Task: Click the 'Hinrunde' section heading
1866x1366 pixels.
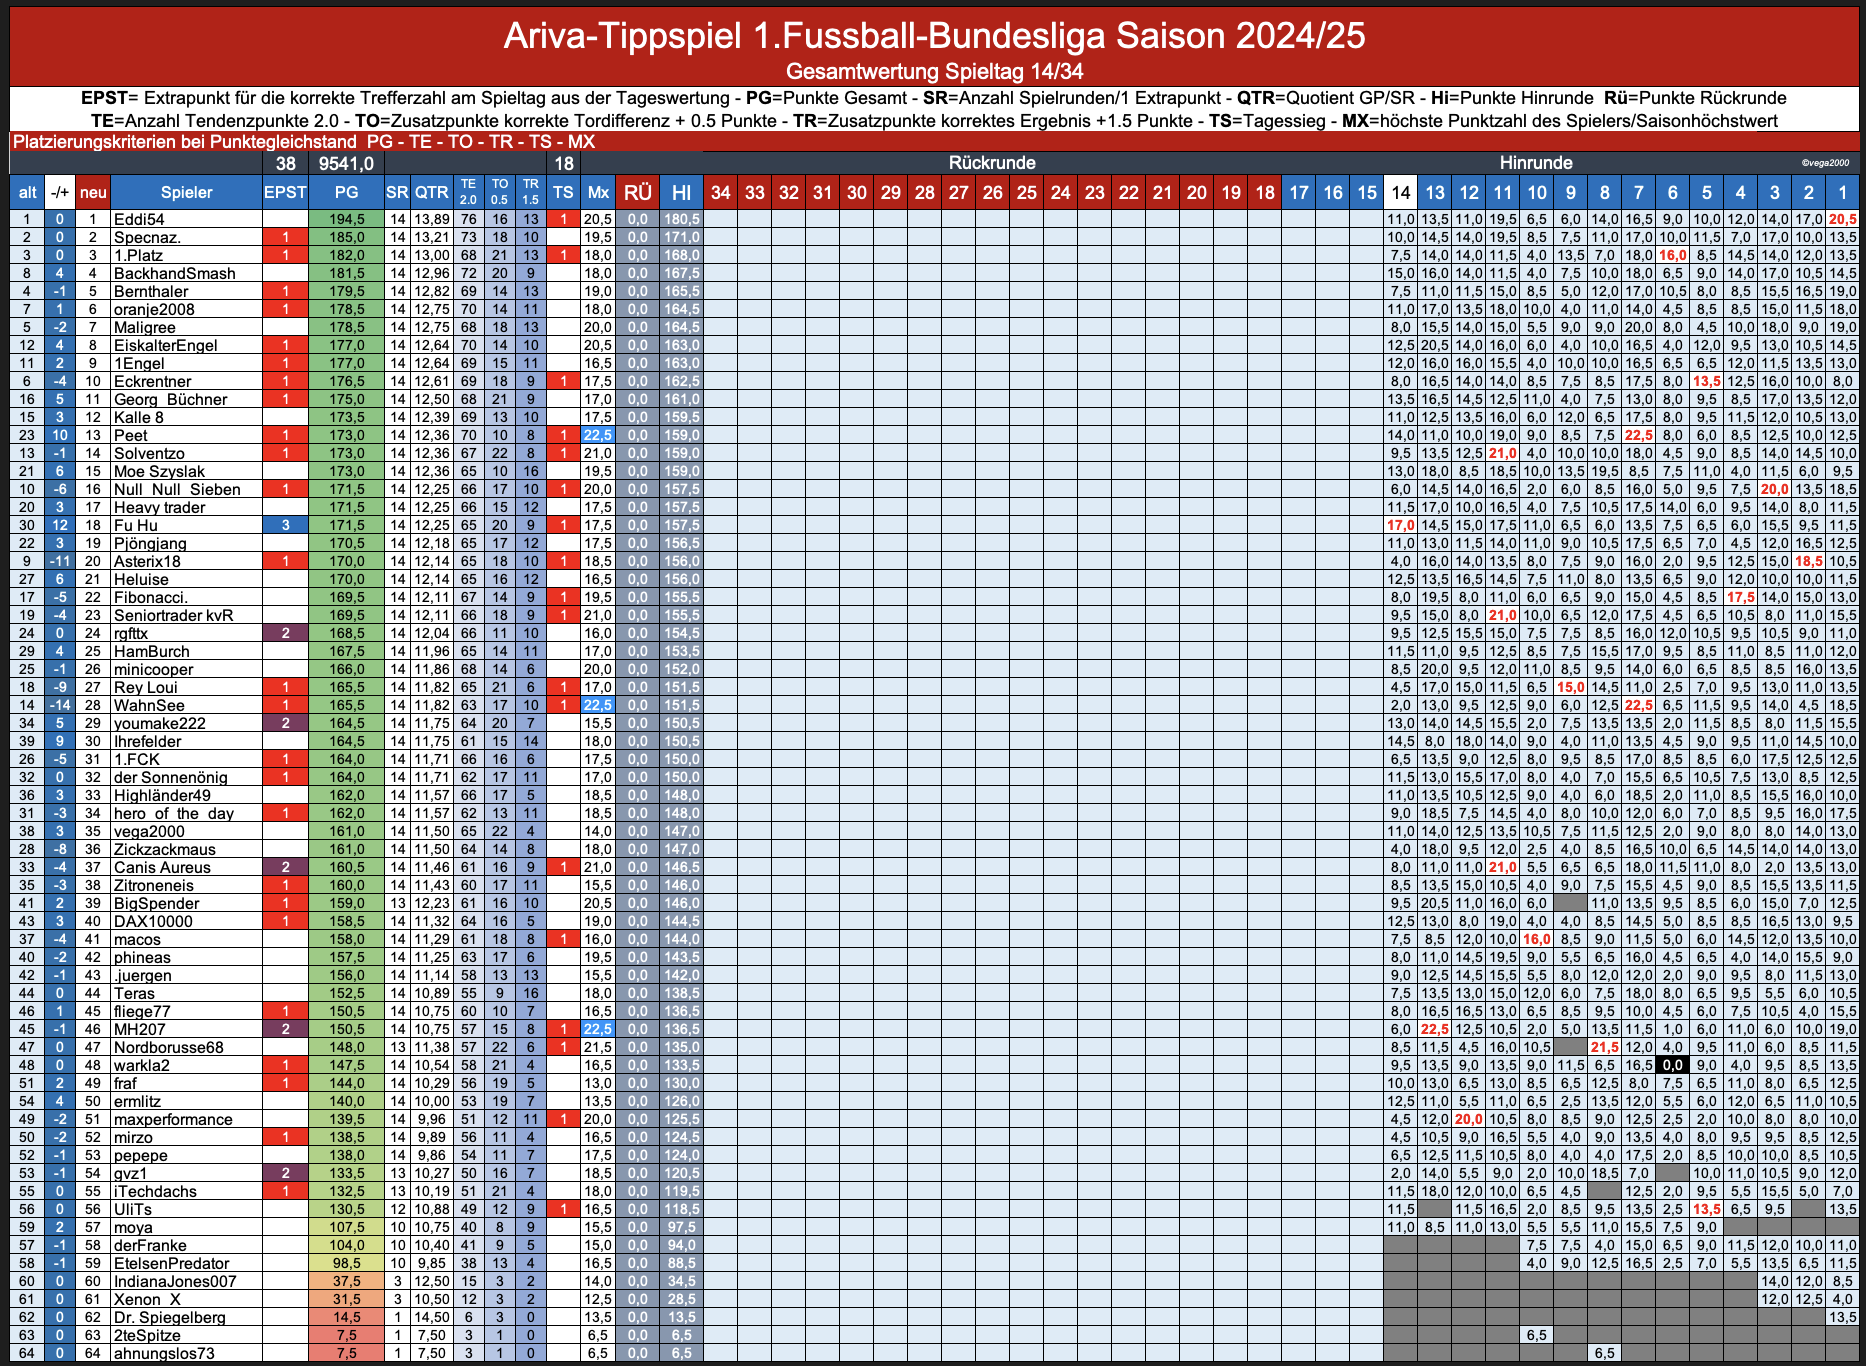Action: click(x=1536, y=162)
